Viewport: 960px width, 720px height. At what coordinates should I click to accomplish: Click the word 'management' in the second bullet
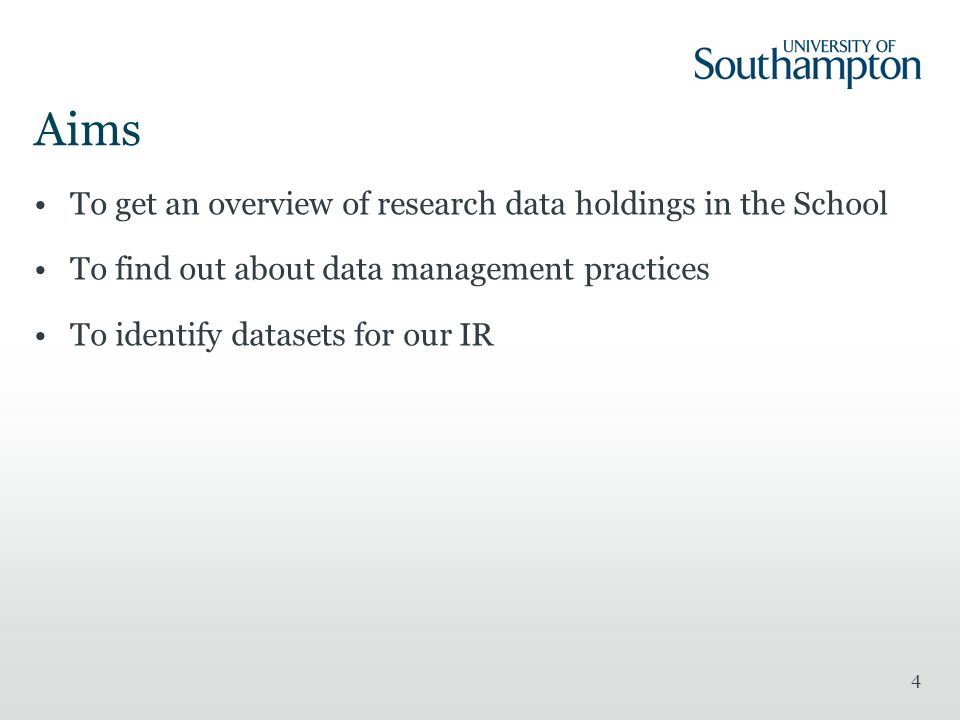pyautogui.click(x=482, y=271)
